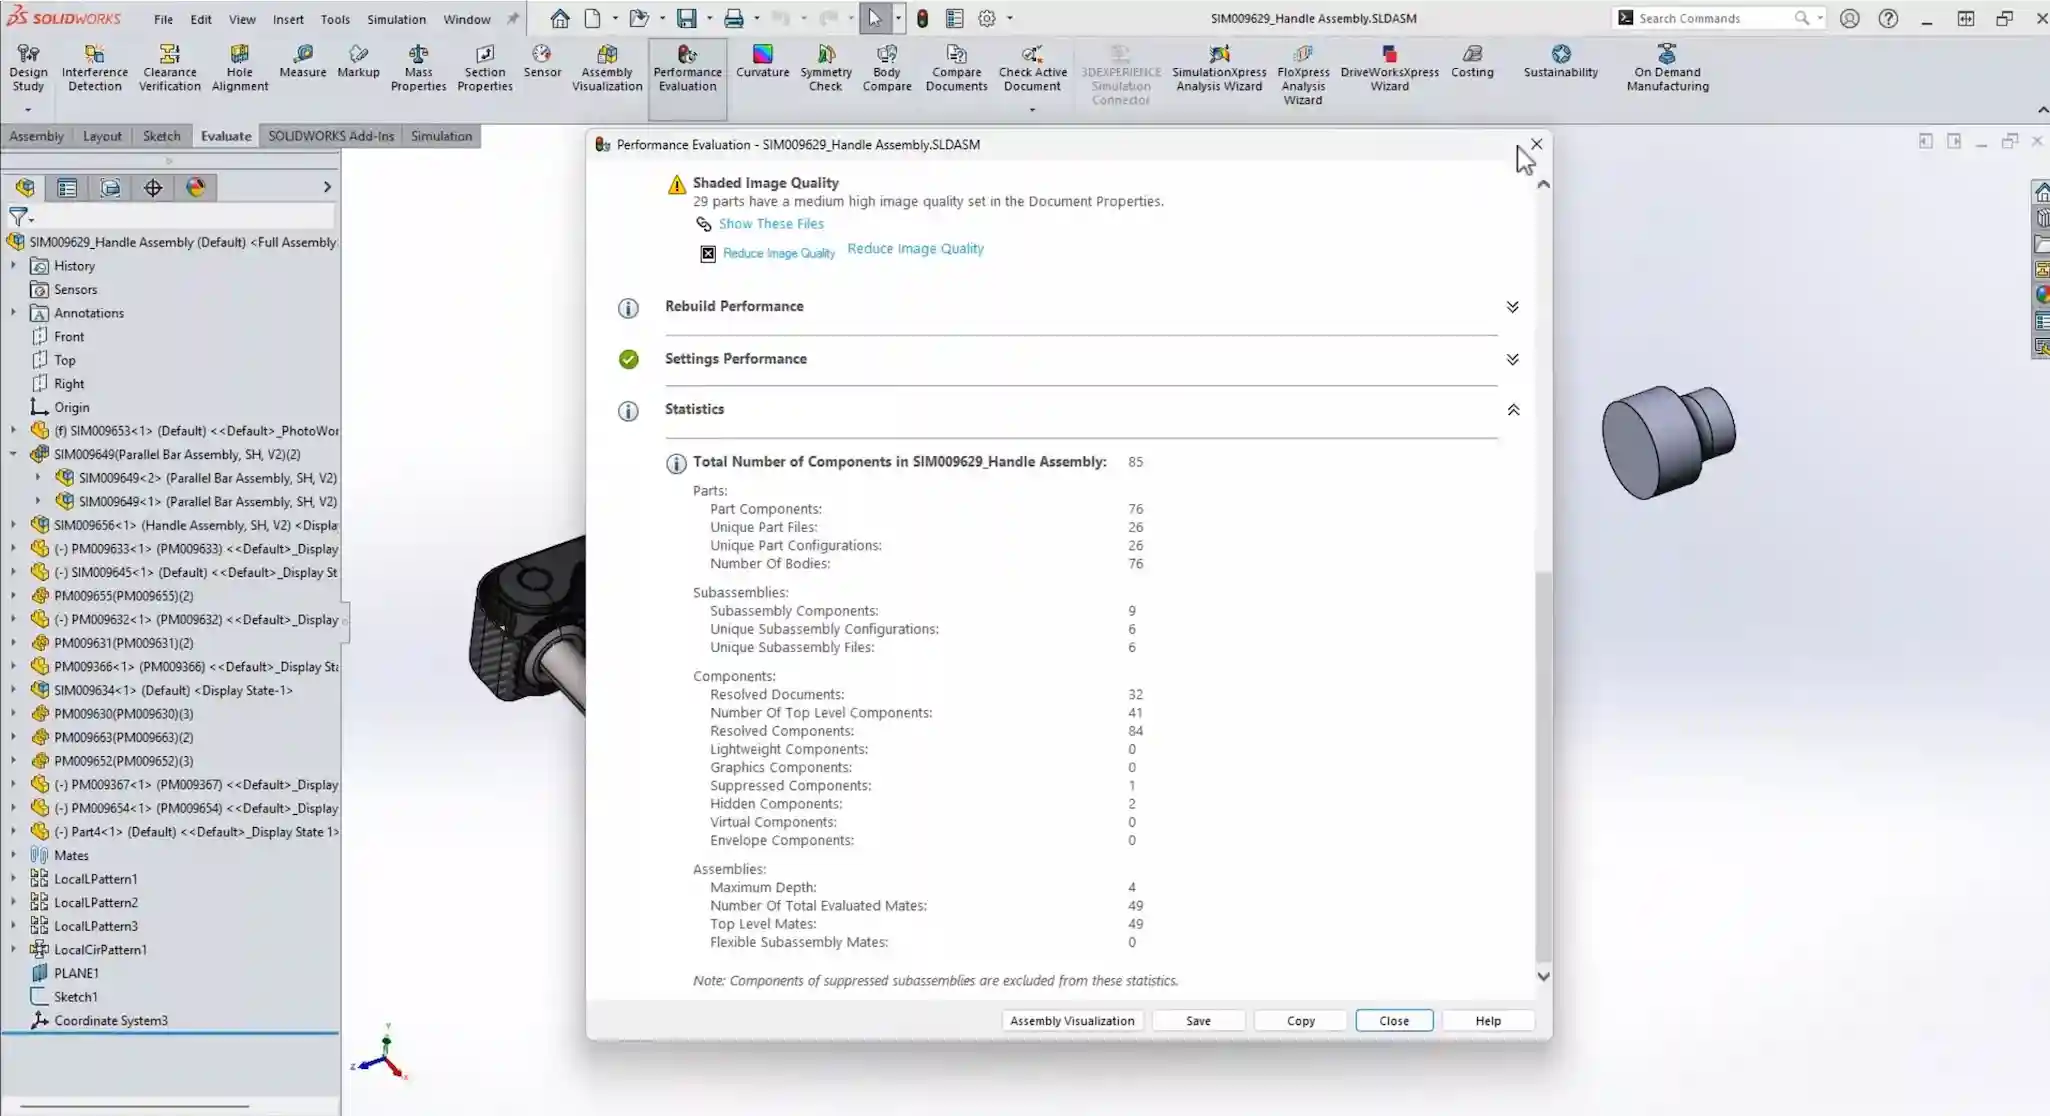Click the Rebuild traffic light icon
Image resolution: width=2050 pixels, height=1116 pixels.
922,18
